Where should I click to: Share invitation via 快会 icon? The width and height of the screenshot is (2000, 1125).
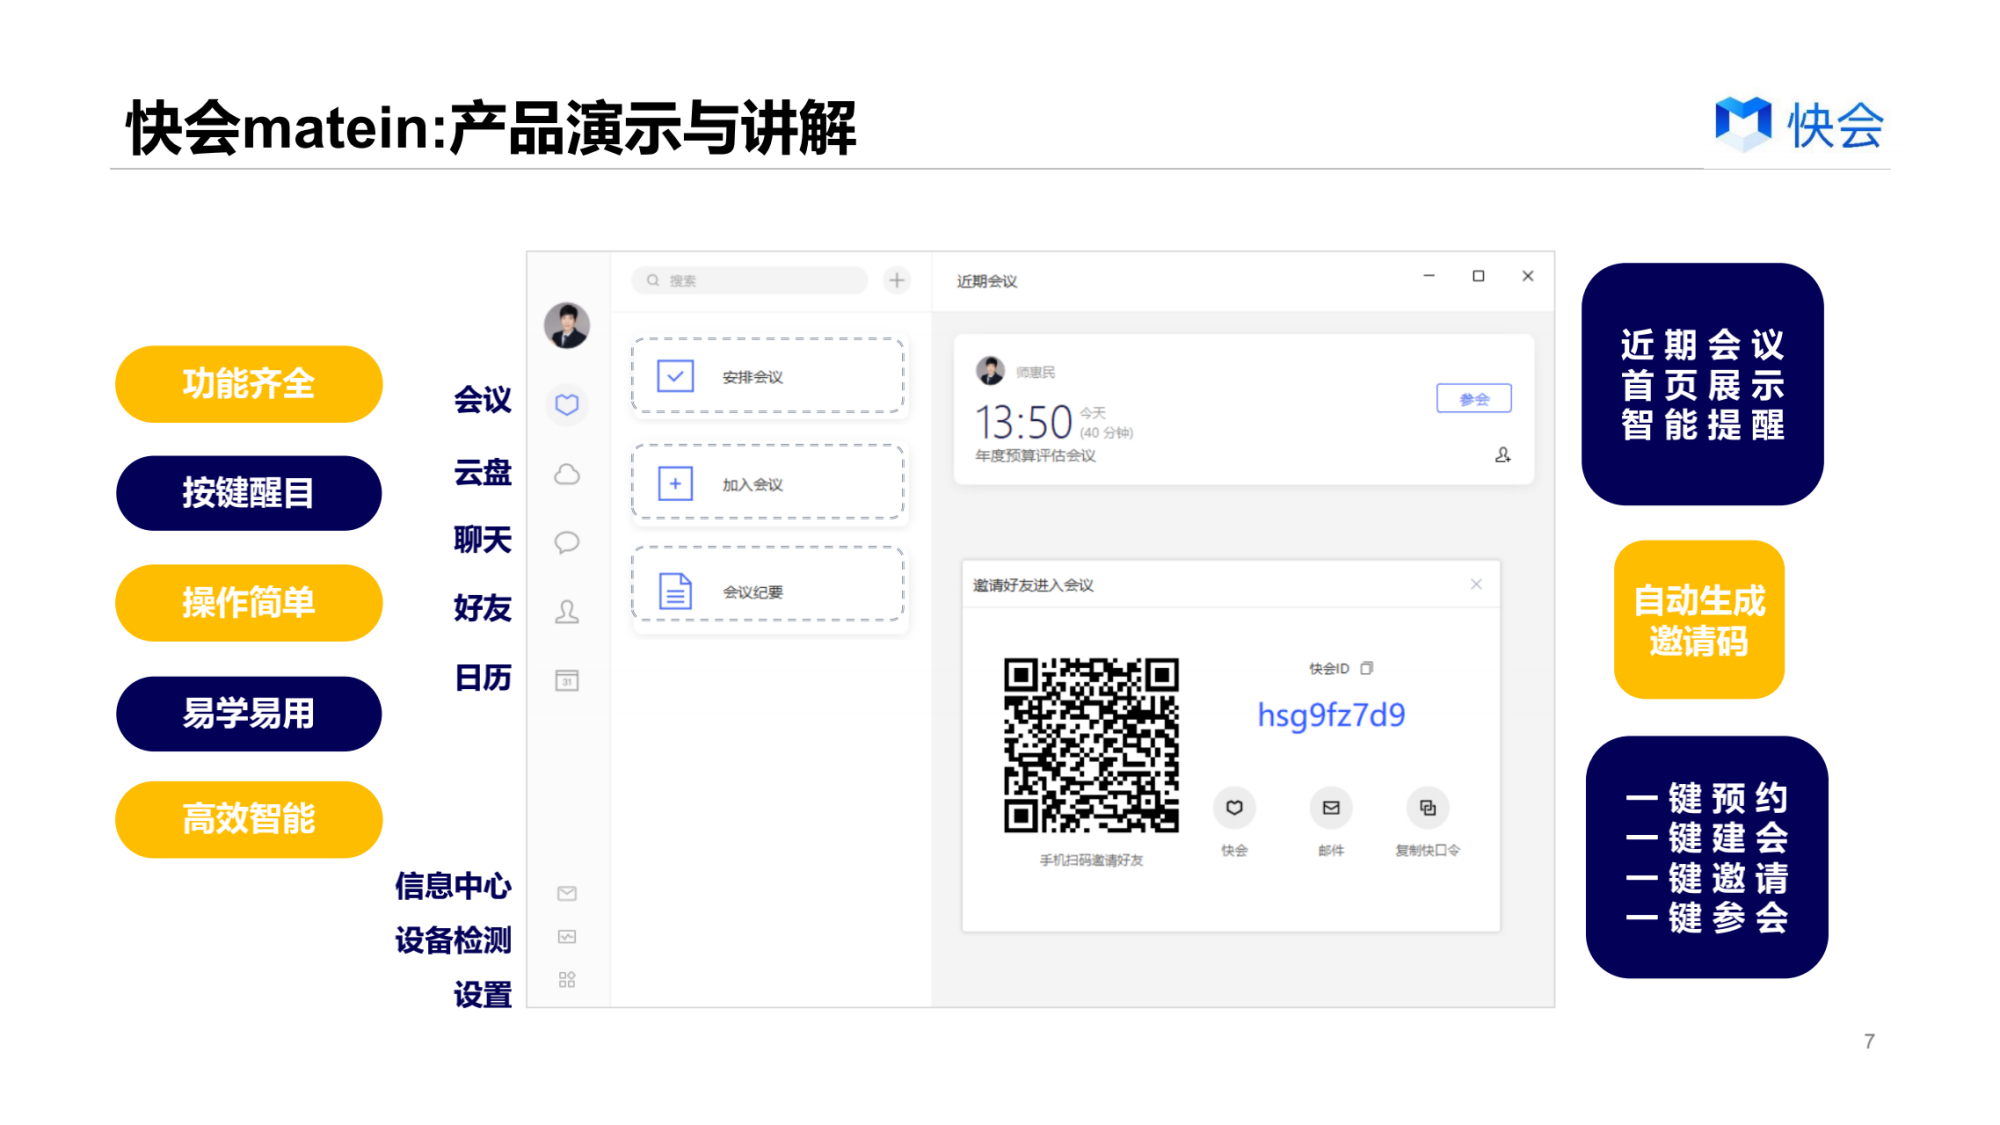click(x=1234, y=808)
